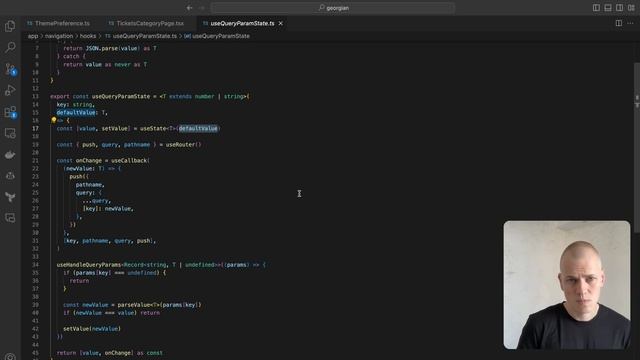Image resolution: width=640 pixels, height=360 pixels.
Task: Click 'setValue(newValue)' on line 42
Action: click(92, 329)
